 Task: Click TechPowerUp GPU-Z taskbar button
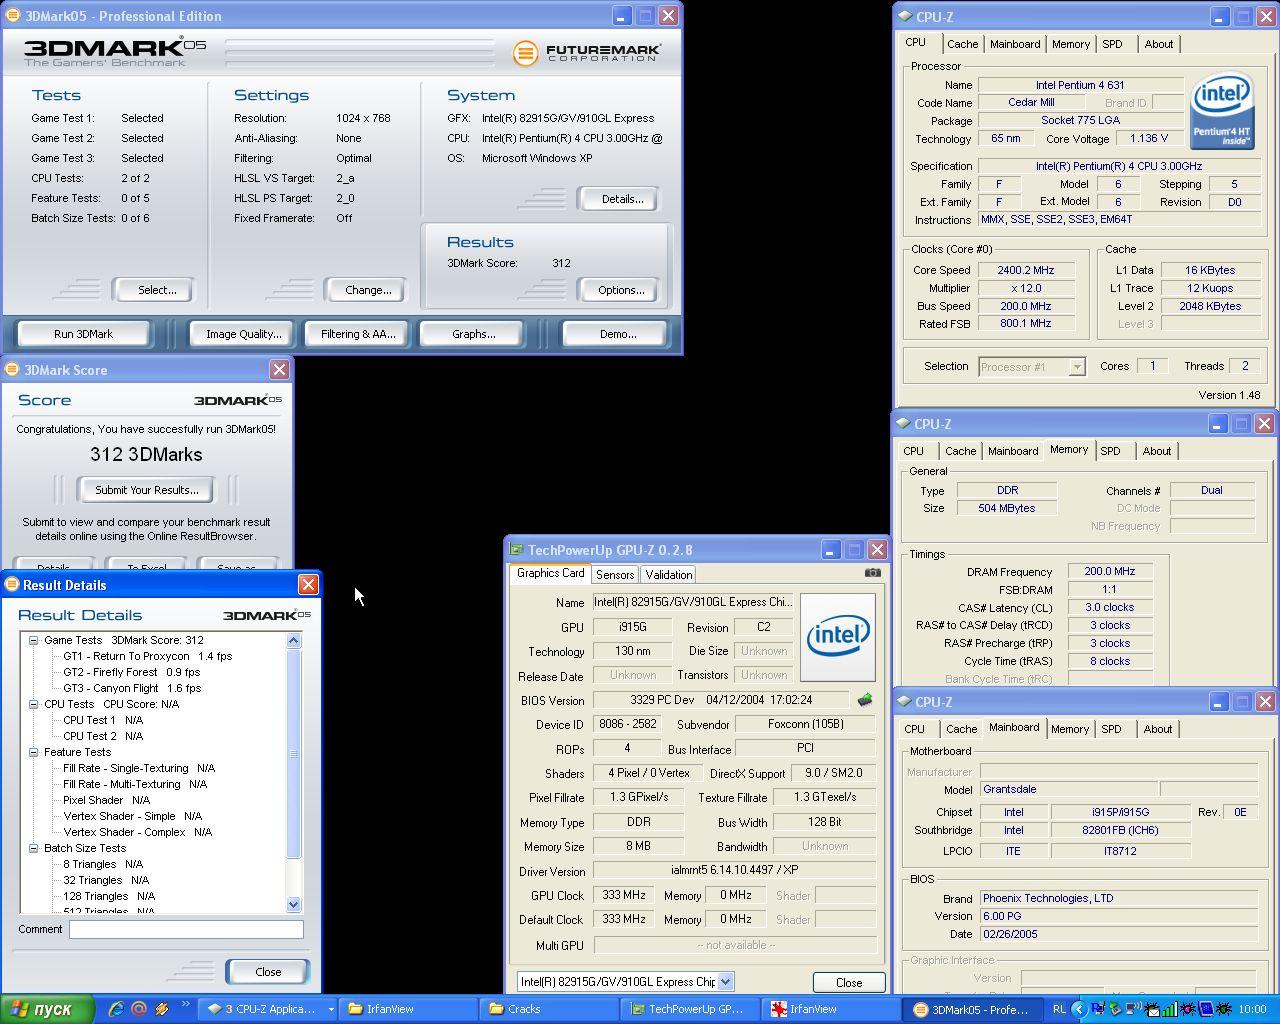click(690, 1009)
